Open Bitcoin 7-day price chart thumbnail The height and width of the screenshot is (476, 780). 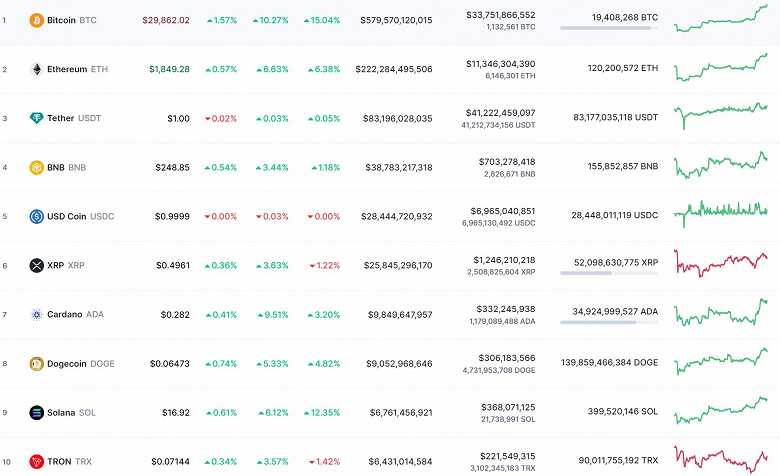[720, 18]
